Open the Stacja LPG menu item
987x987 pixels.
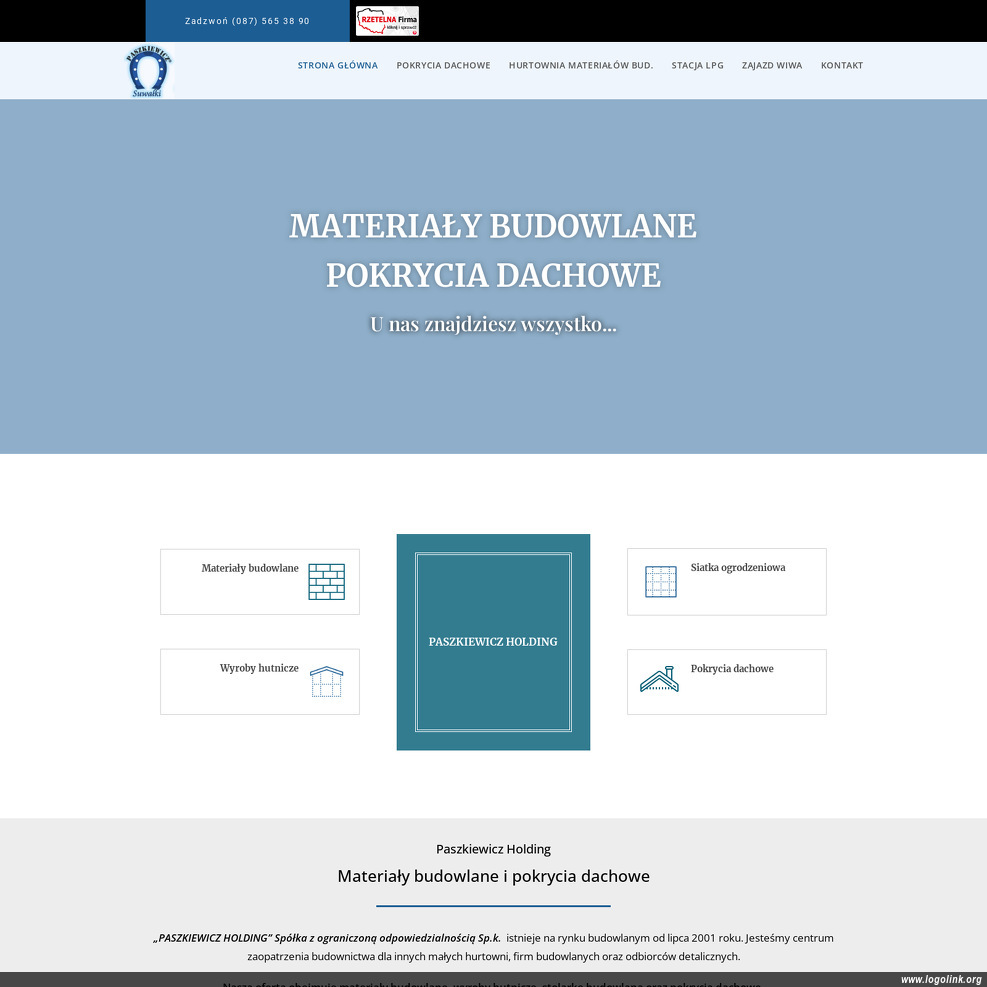[697, 65]
